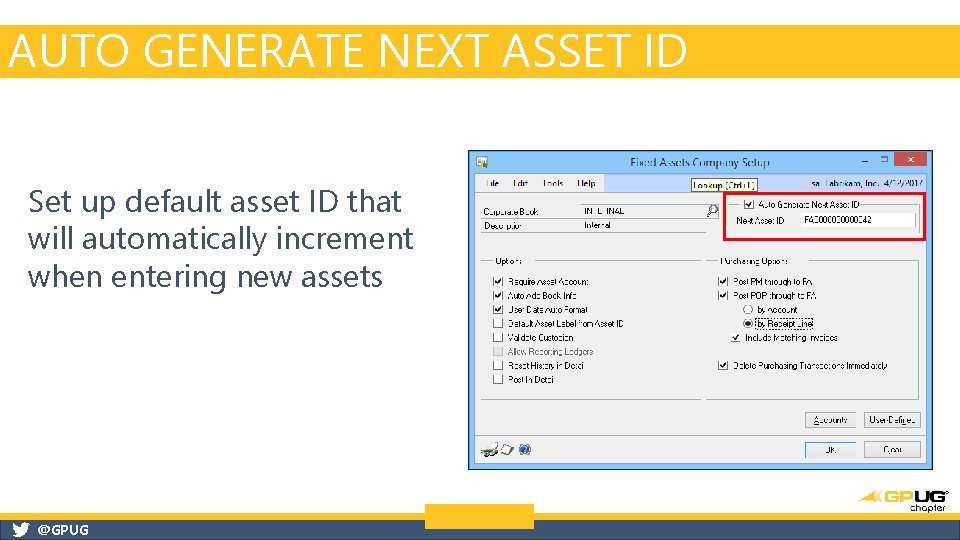Click the print icon in dialog footer

(x=489, y=450)
